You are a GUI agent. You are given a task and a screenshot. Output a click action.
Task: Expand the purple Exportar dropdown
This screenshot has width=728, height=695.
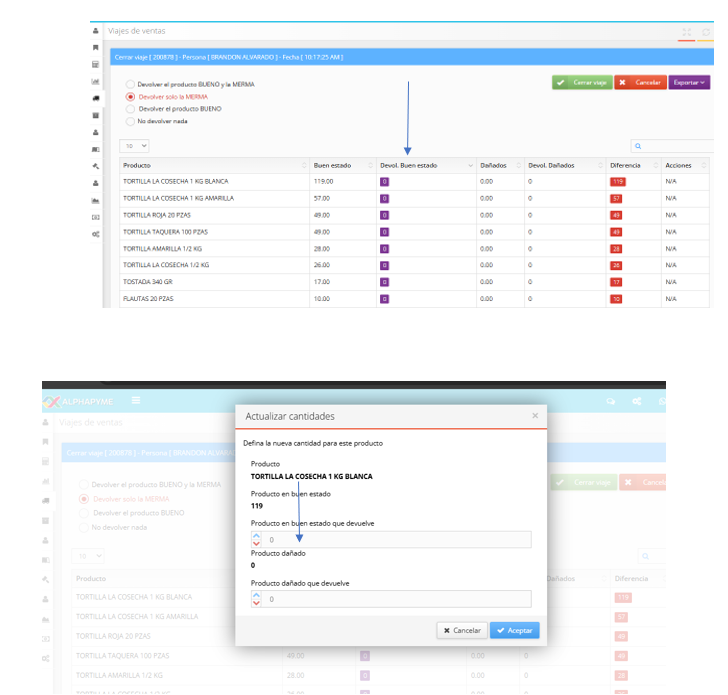coord(689,82)
